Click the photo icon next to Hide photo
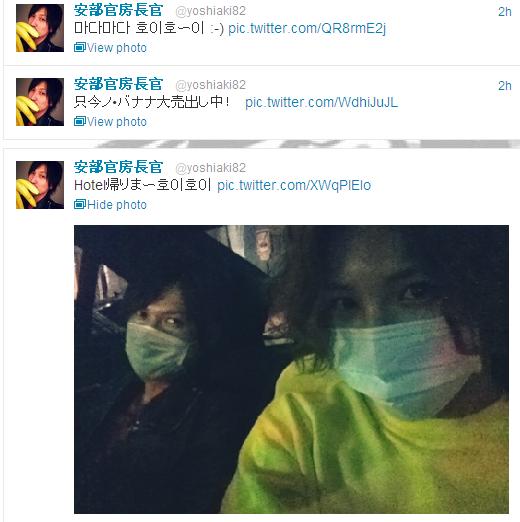Screen dimensions: 520x522 pos(80,204)
